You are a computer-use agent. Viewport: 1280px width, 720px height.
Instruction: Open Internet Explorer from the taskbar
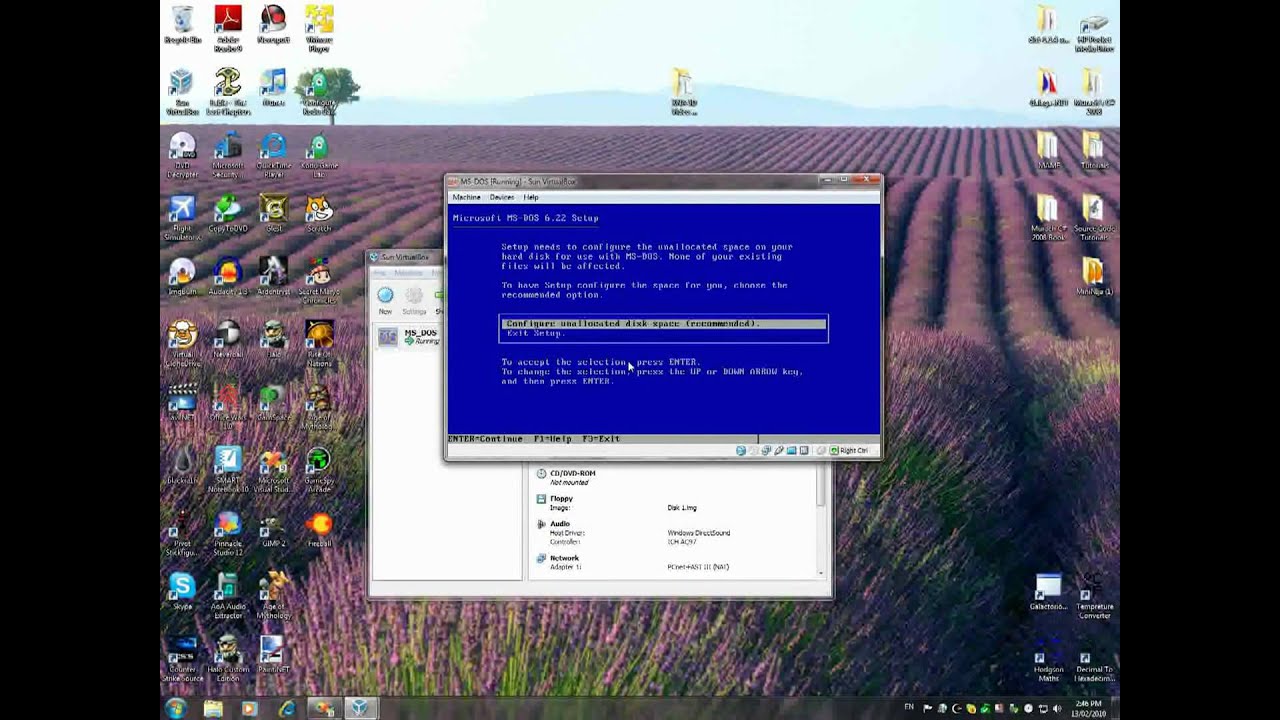(x=287, y=708)
